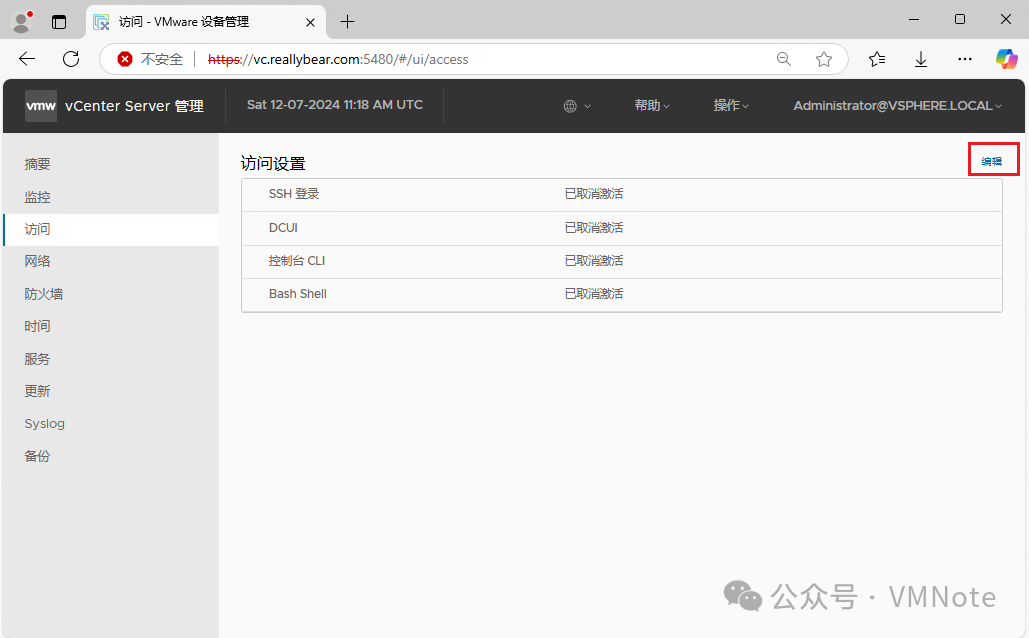Click the red not-secure warning icon
1029x638 pixels.
(x=125, y=59)
